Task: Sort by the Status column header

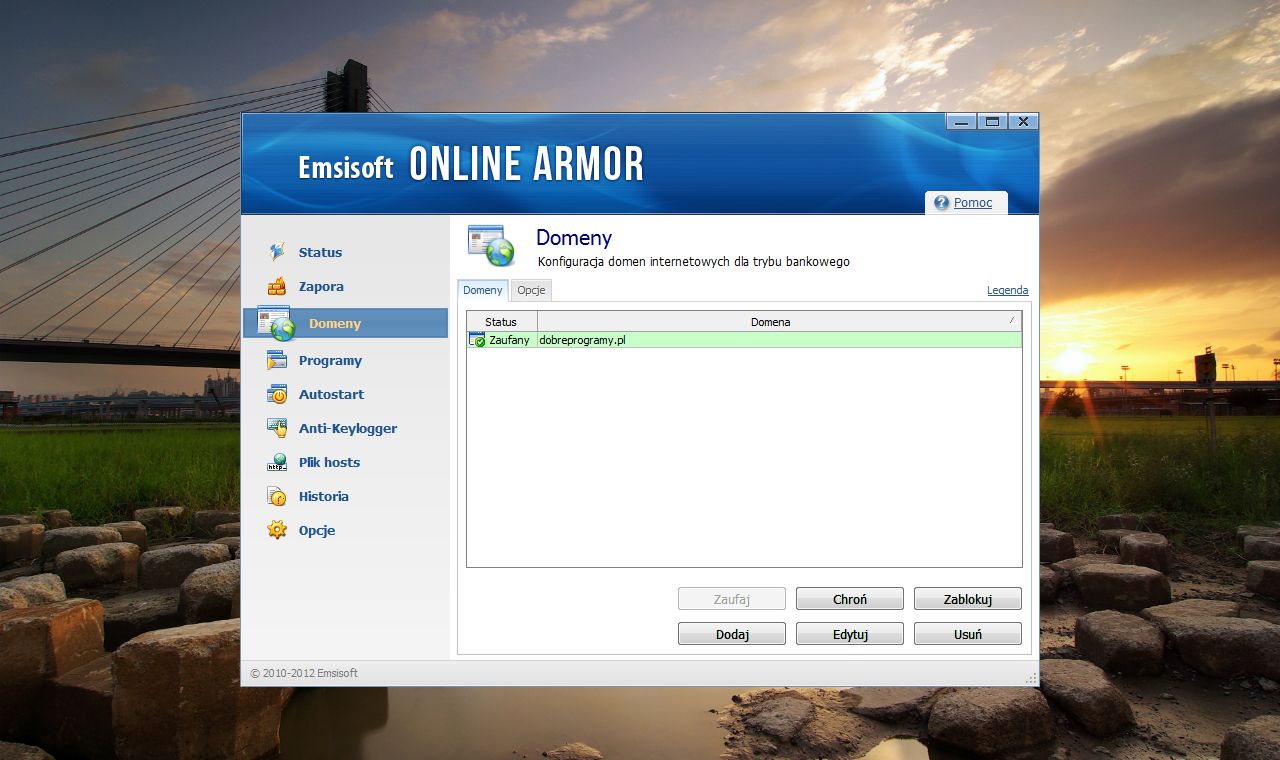Action: pos(502,322)
